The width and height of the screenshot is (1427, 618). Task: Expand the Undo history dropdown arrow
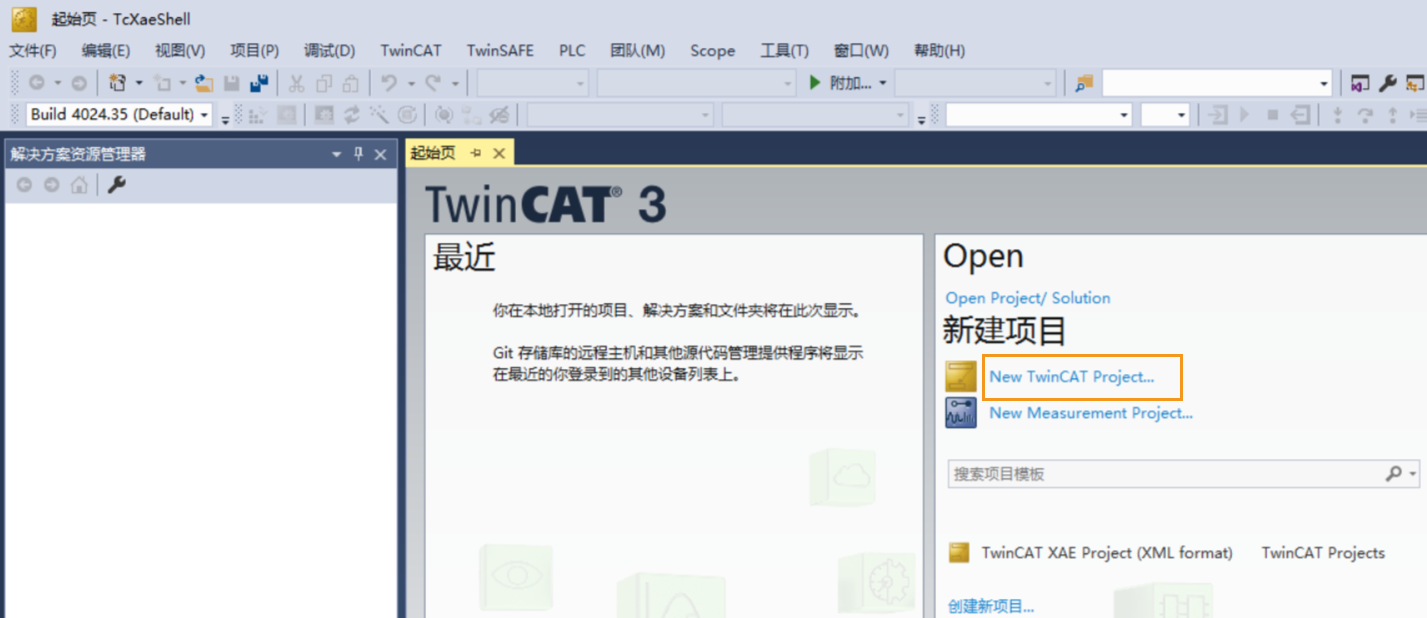point(411,83)
